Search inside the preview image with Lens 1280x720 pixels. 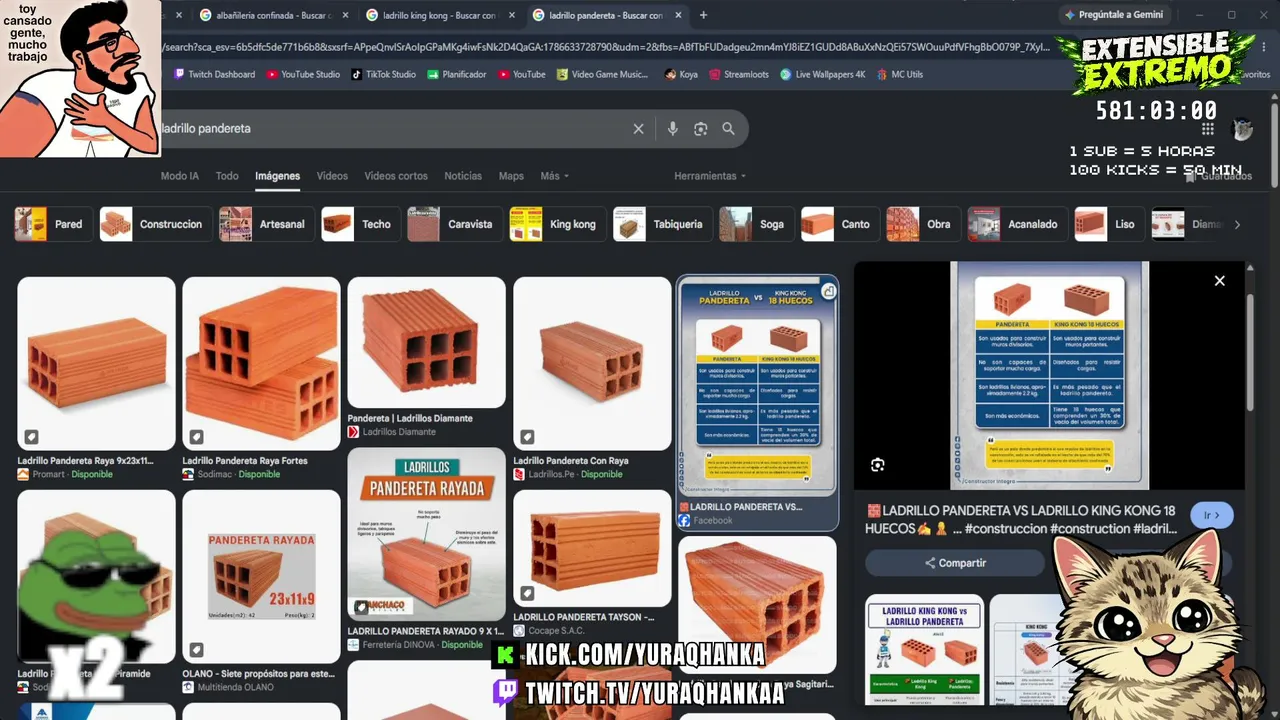click(x=878, y=465)
